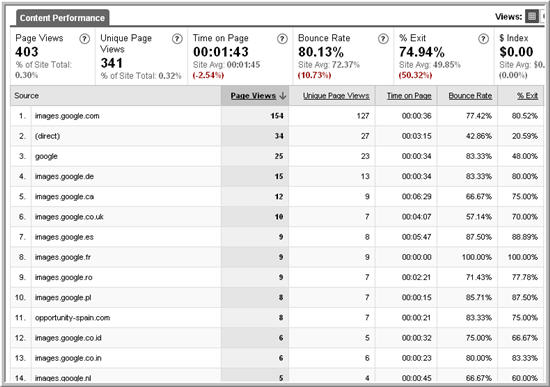Toggle sort arrow on Page Views column

(x=283, y=96)
